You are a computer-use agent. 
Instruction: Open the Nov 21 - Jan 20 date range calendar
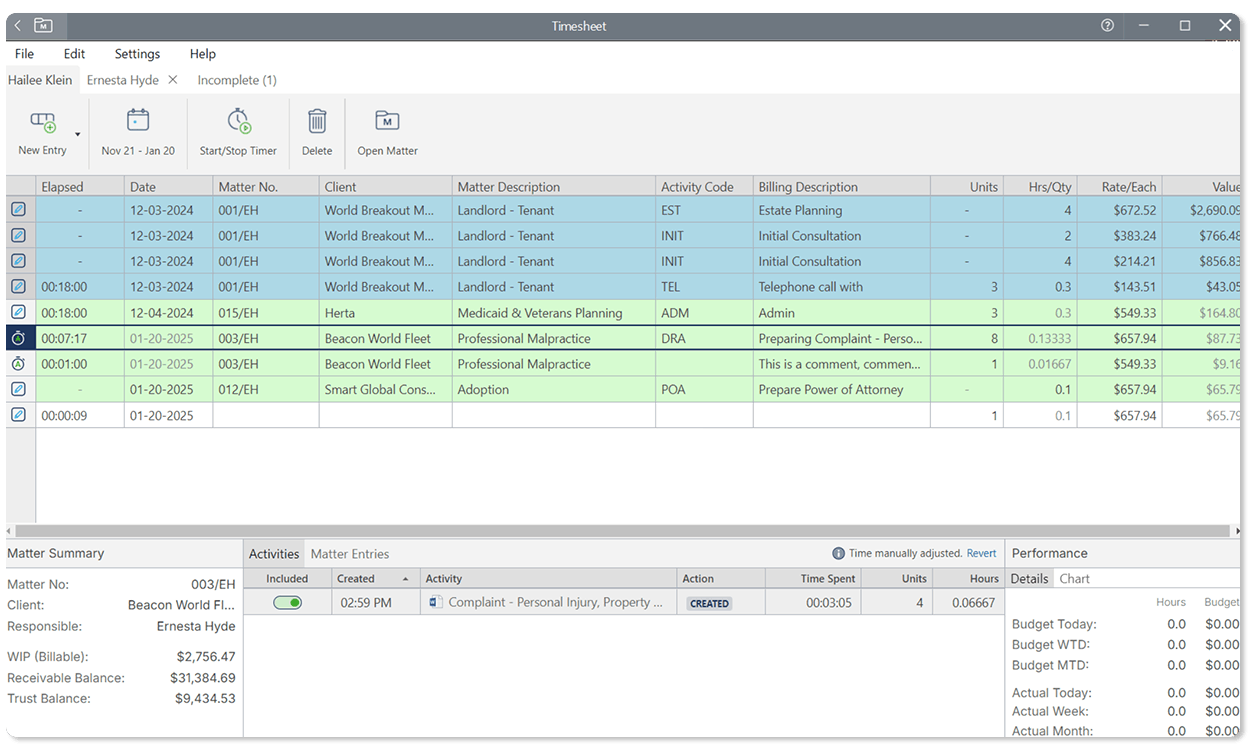(138, 121)
